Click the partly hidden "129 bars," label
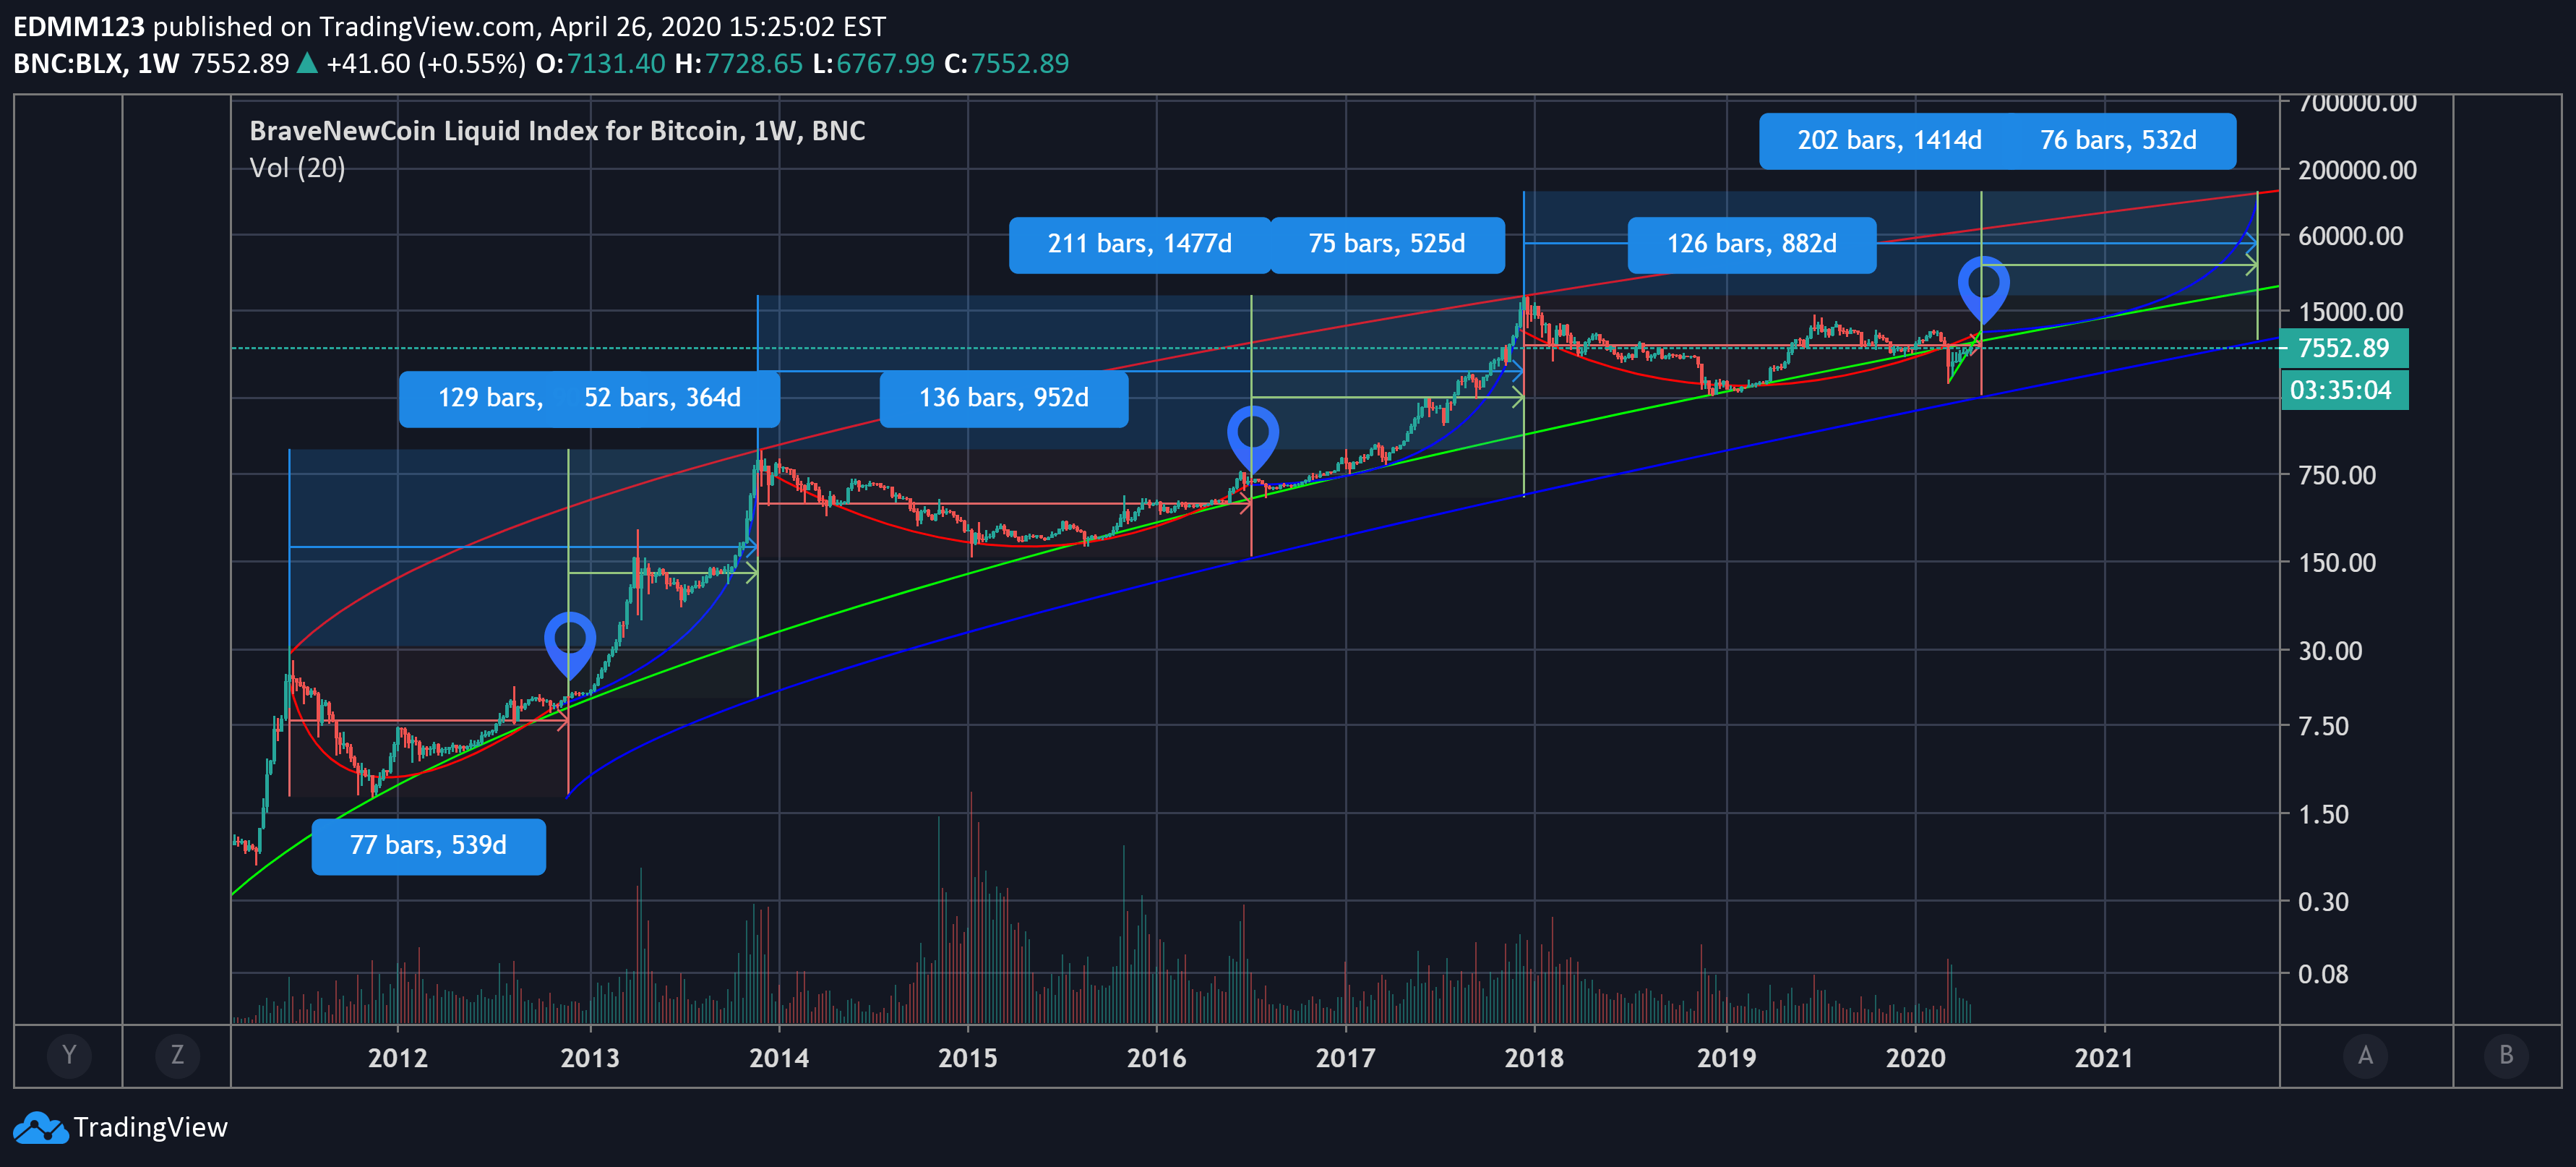 (x=476, y=398)
